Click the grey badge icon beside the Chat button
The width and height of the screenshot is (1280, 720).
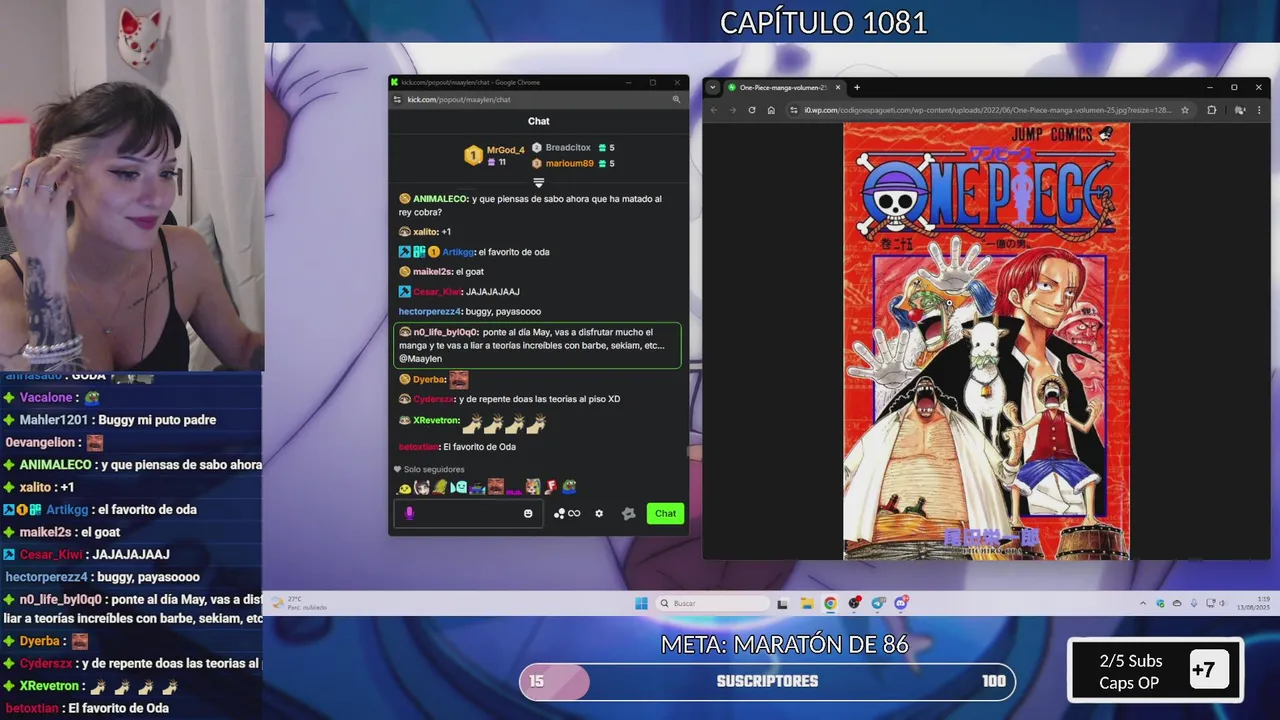pos(628,513)
